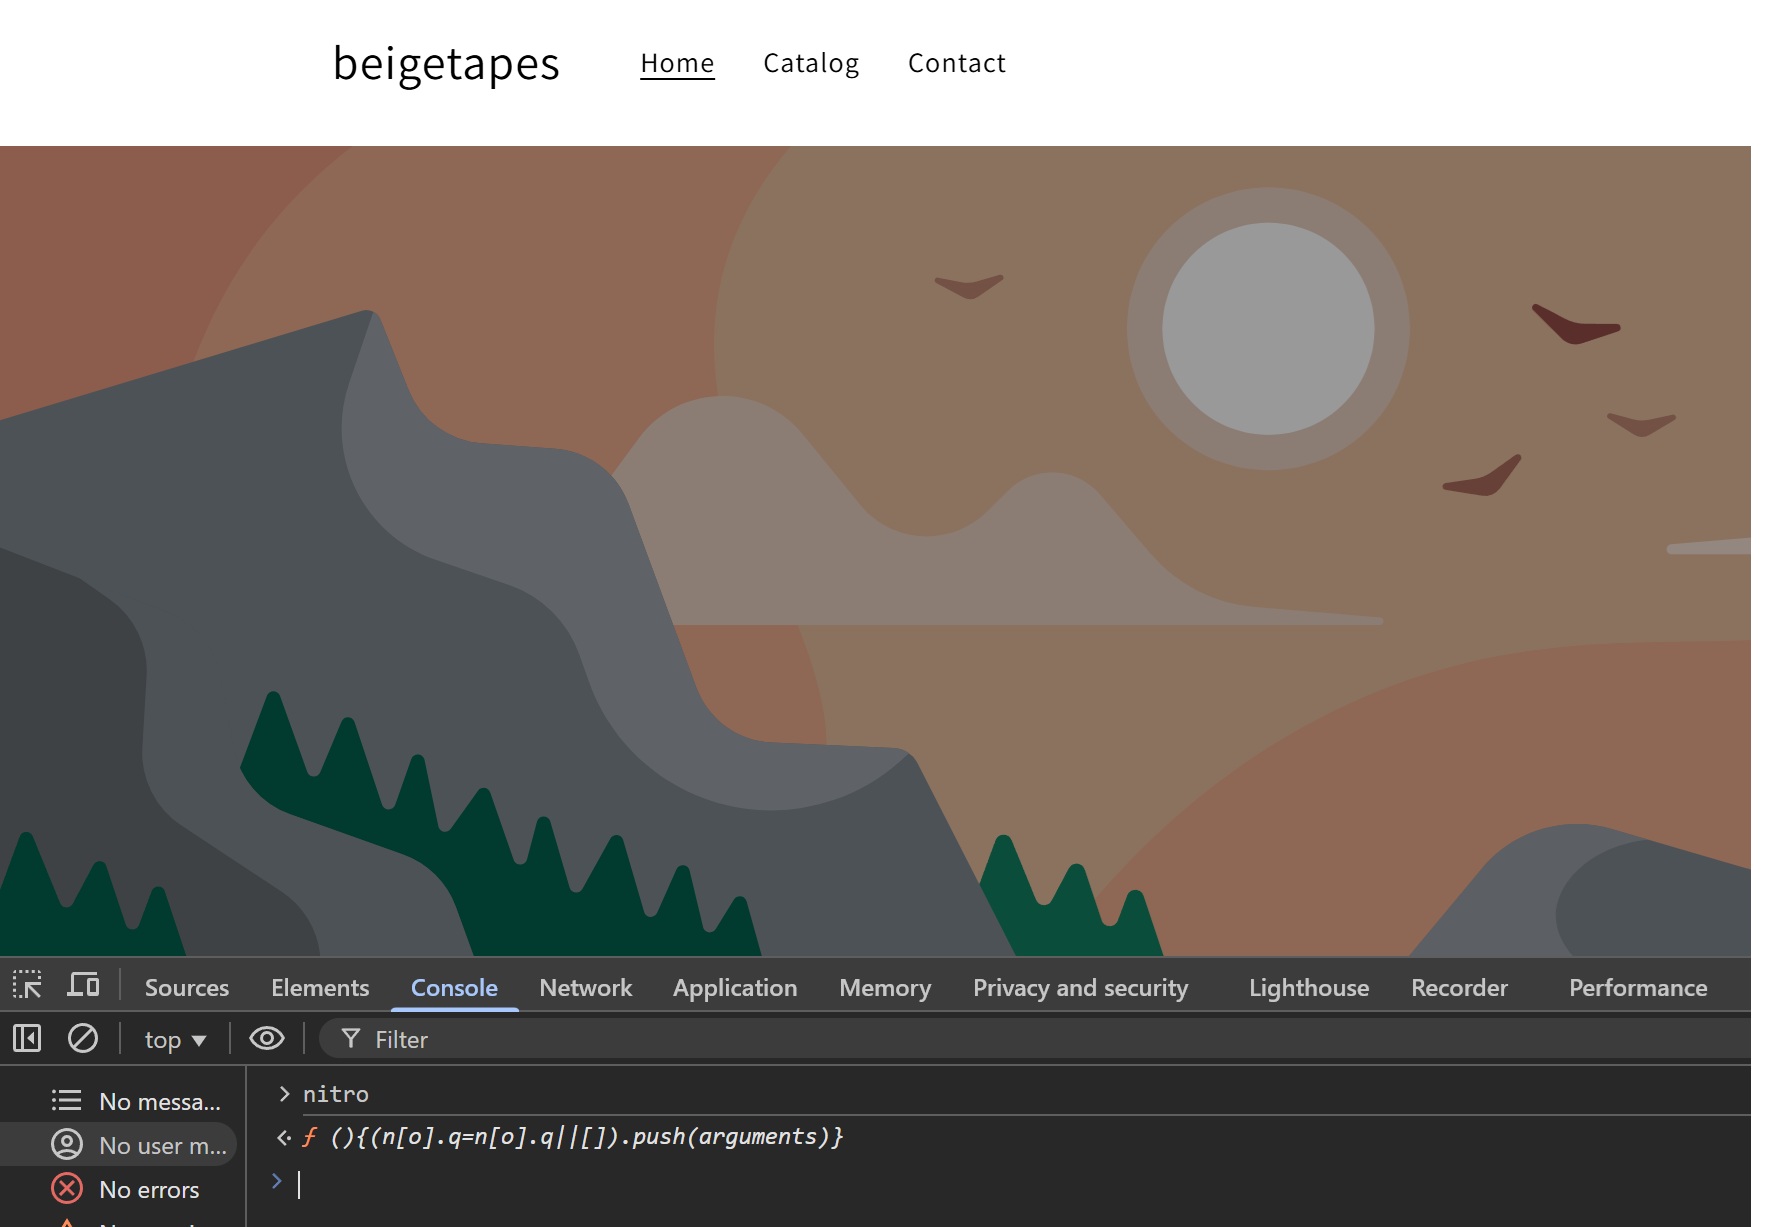Screen dimensions: 1770x1227
Task: Open the Catalog page link
Action: point(811,63)
